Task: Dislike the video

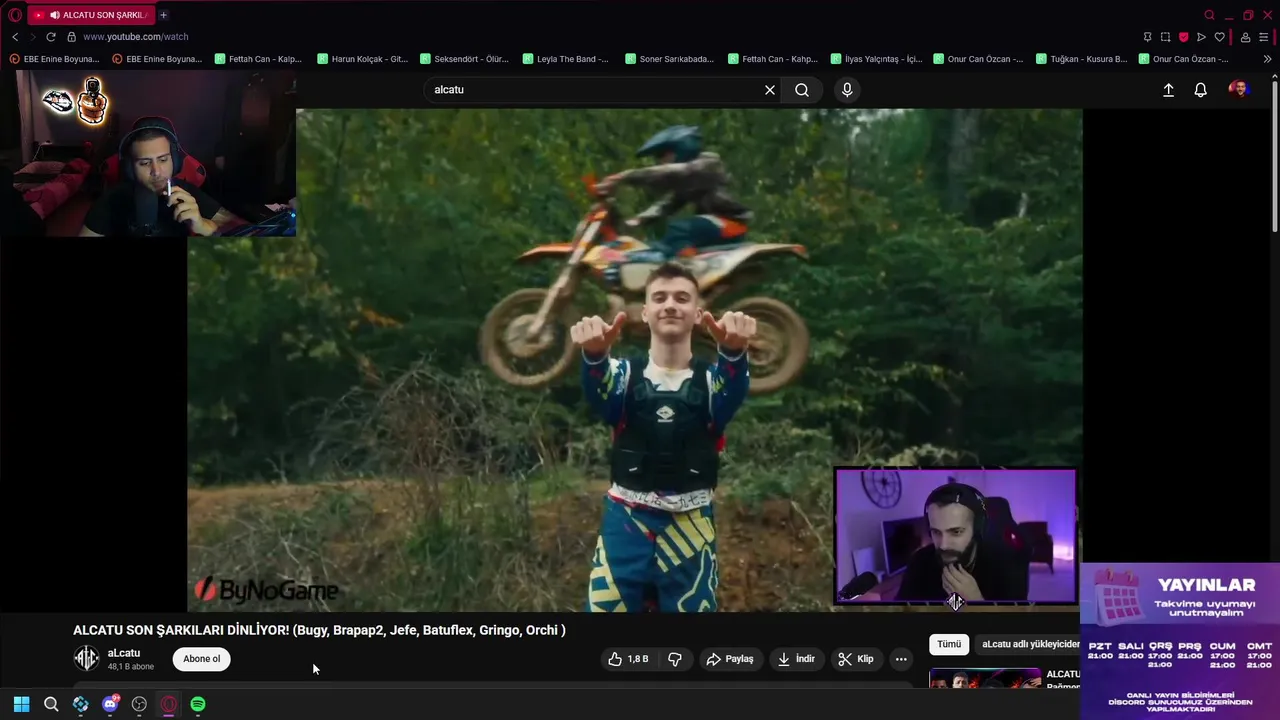Action: (x=675, y=659)
